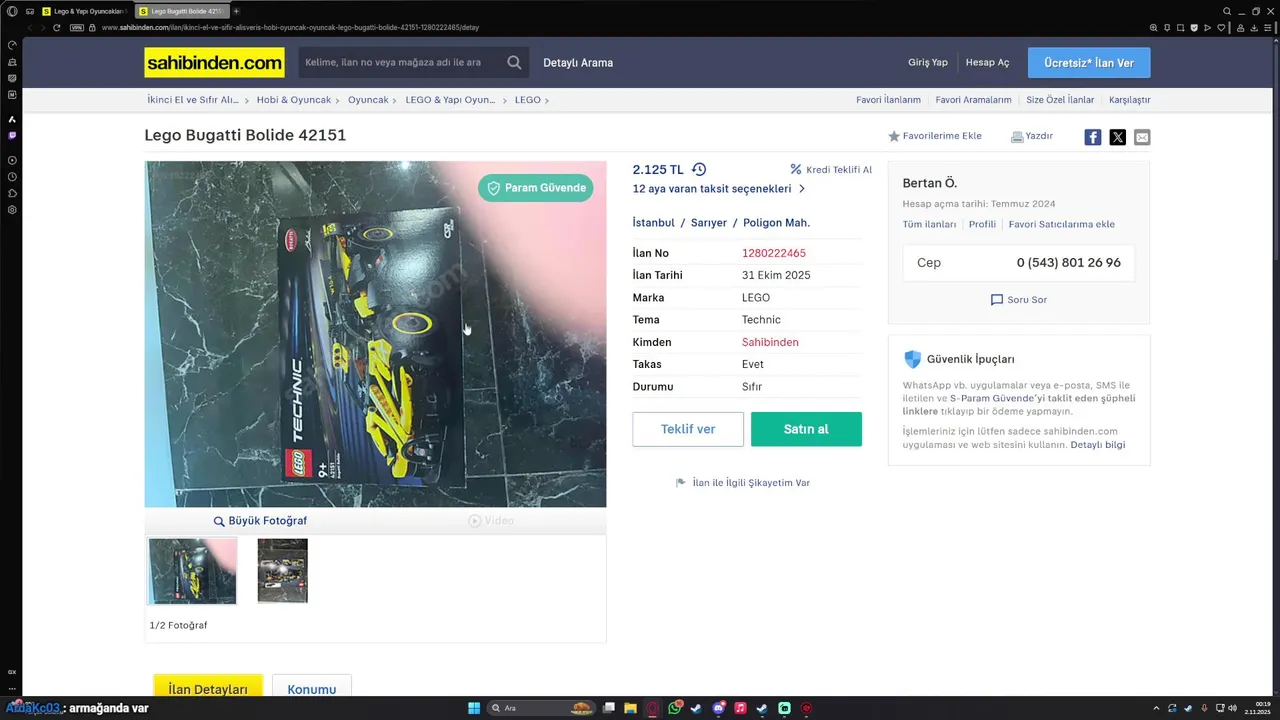Click Favori Satıcılarıma ekle link
This screenshot has width=1280, height=720.
click(1061, 224)
